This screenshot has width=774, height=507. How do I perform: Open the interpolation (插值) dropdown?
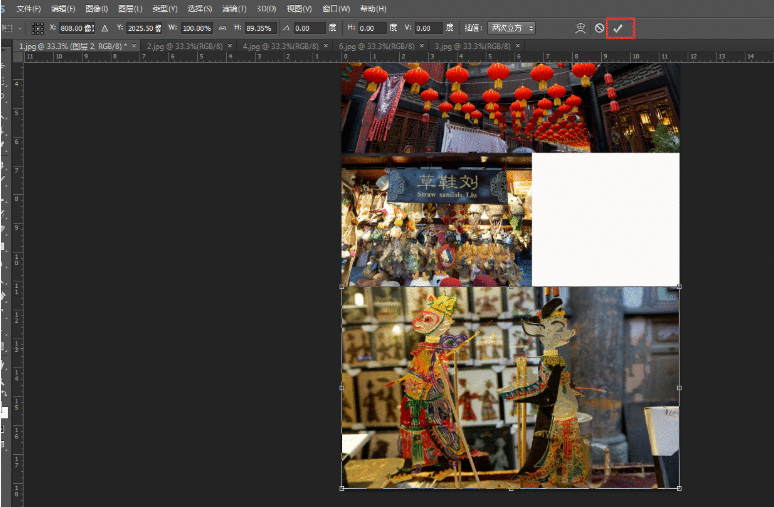[514, 28]
